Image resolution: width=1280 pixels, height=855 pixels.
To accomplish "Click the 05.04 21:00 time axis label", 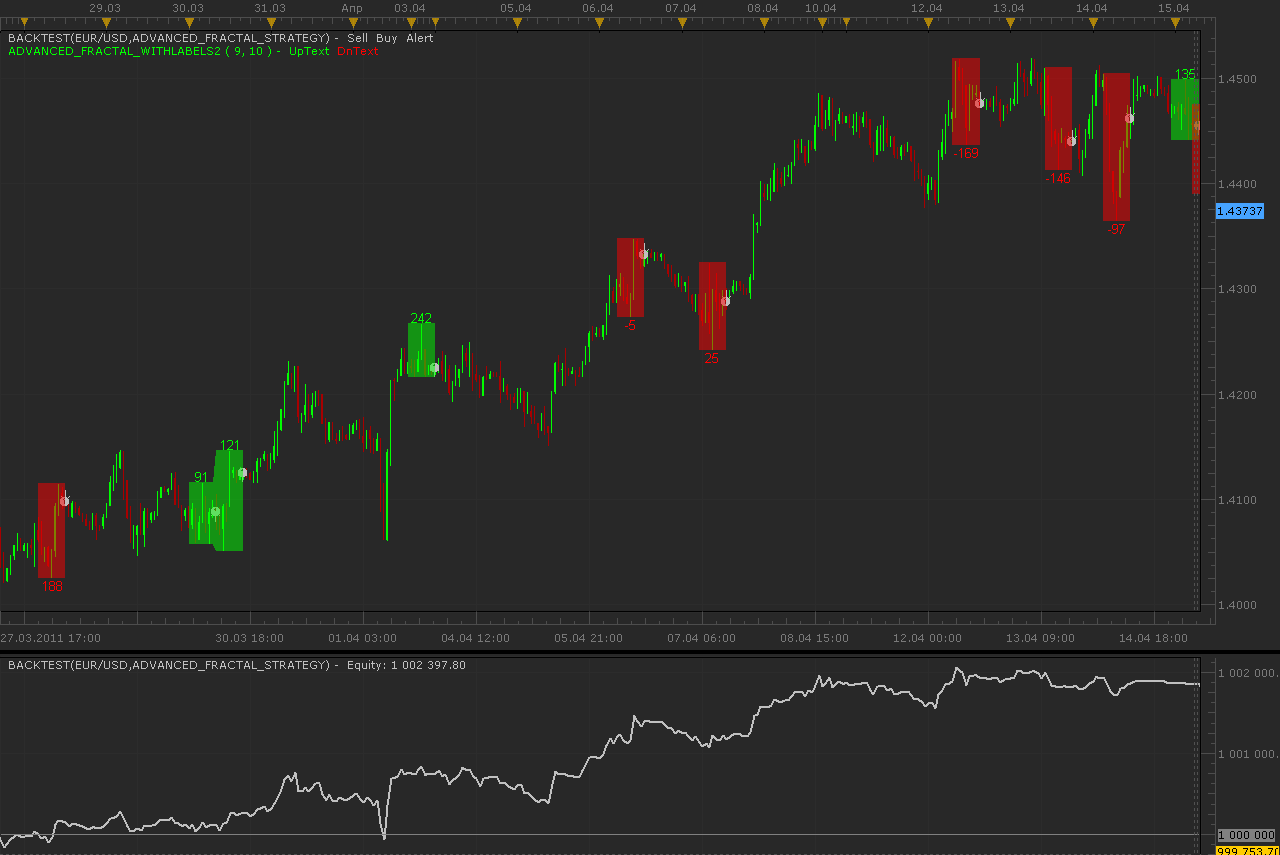I will click(589, 638).
